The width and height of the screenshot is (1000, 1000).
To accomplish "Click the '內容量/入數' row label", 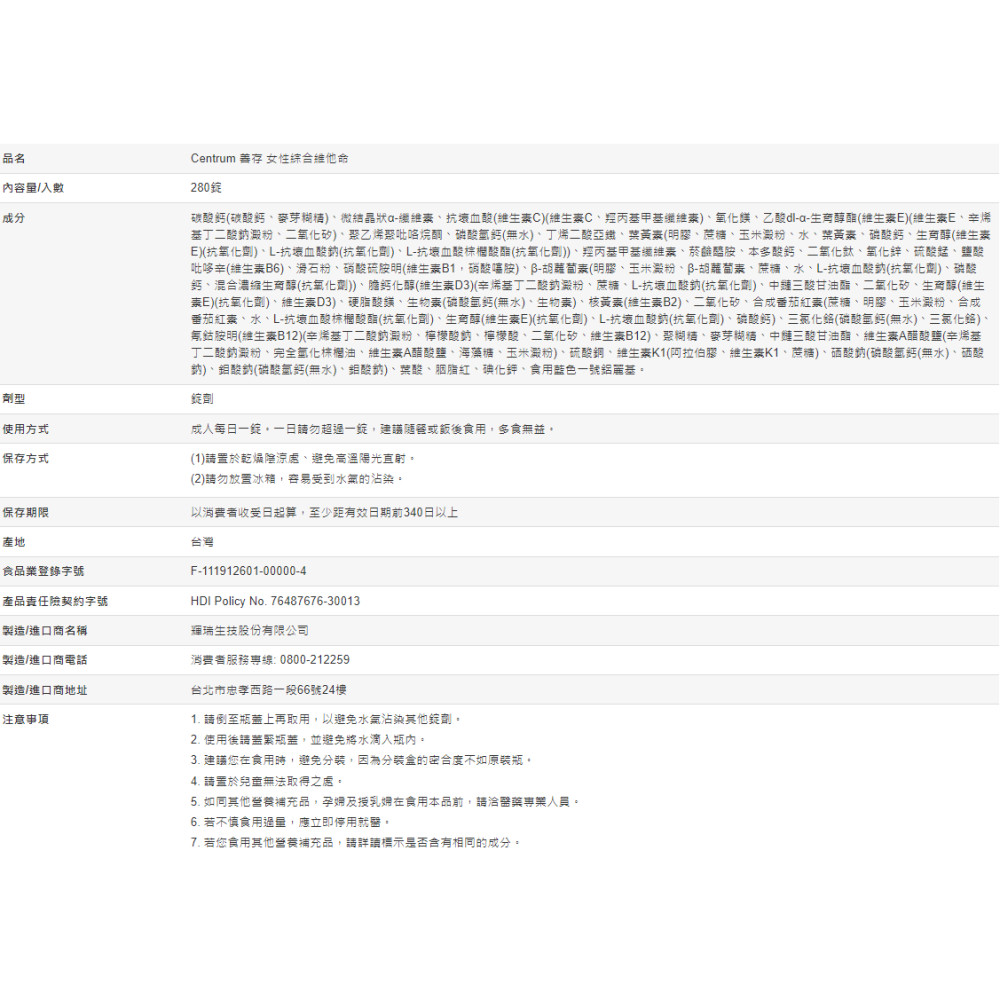I will point(33,187).
